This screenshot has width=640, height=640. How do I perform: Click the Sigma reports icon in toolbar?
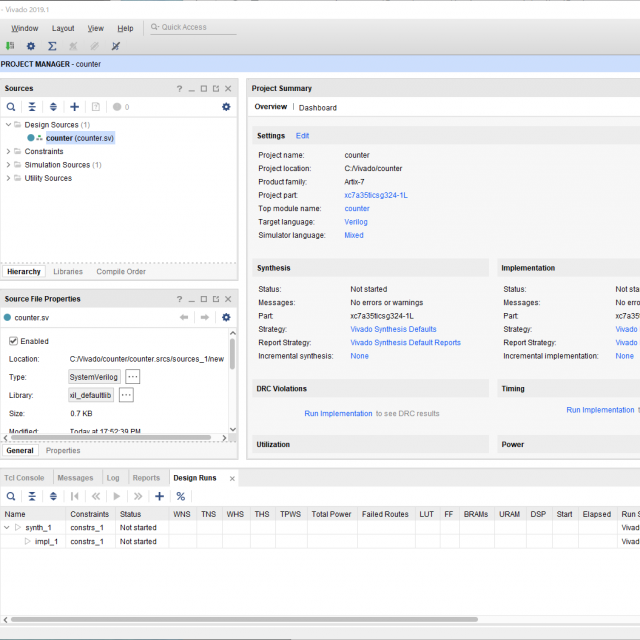point(52,46)
